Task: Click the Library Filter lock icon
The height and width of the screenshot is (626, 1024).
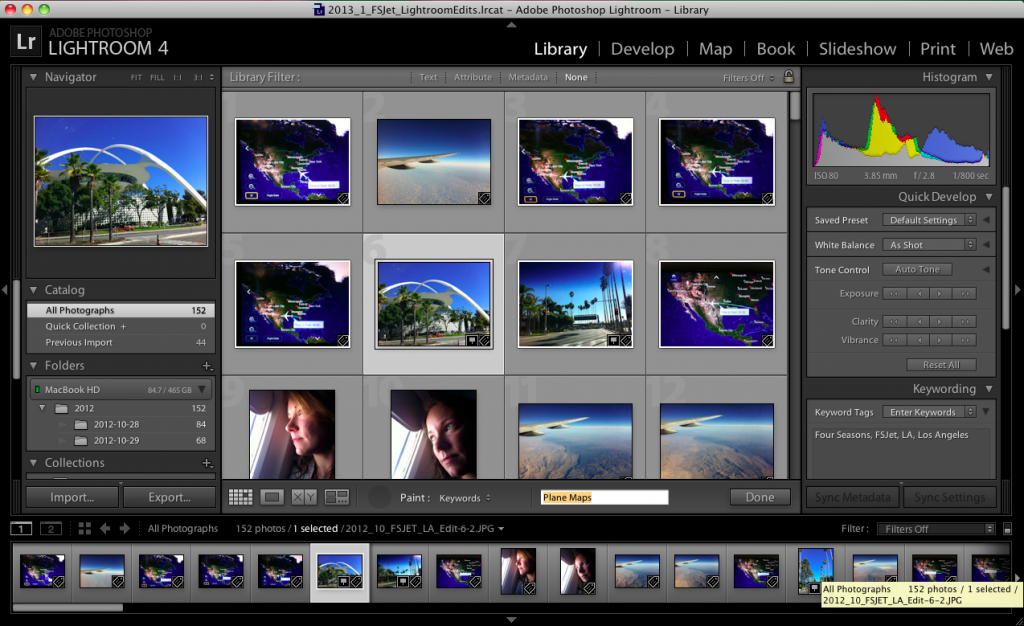Action: click(788, 76)
